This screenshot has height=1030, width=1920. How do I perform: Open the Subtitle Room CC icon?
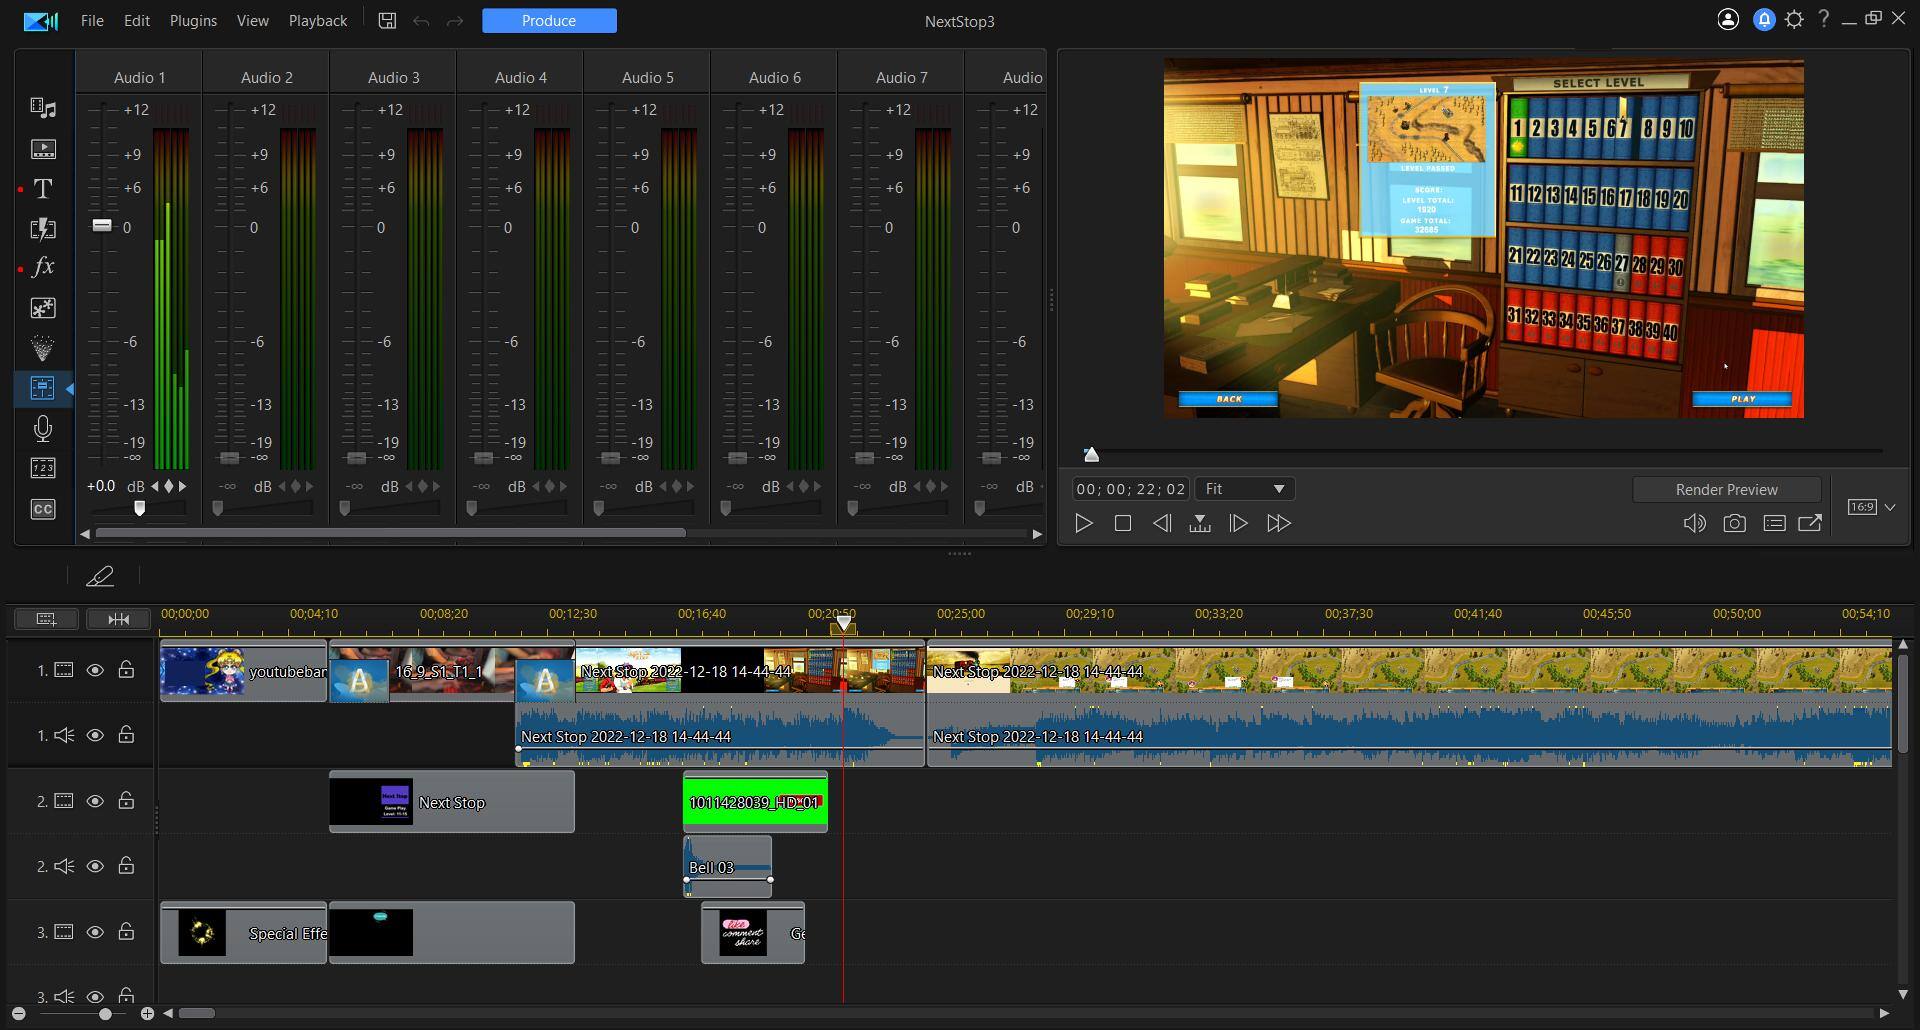click(x=43, y=509)
